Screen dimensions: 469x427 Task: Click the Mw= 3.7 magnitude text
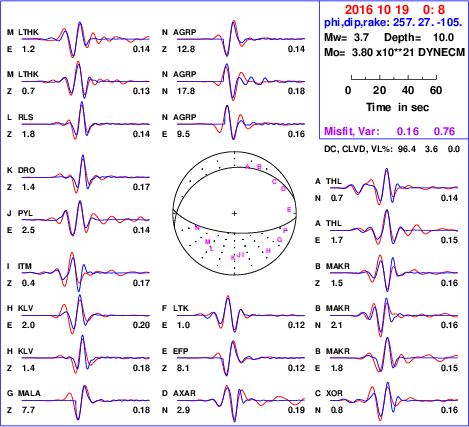(346, 37)
